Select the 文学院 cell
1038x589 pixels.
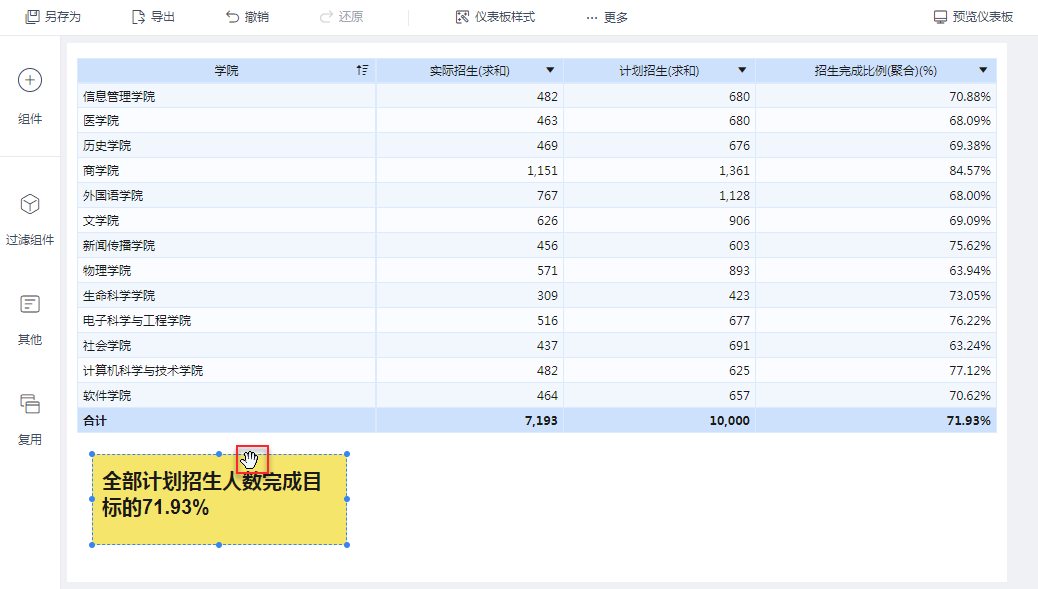point(226,220)
